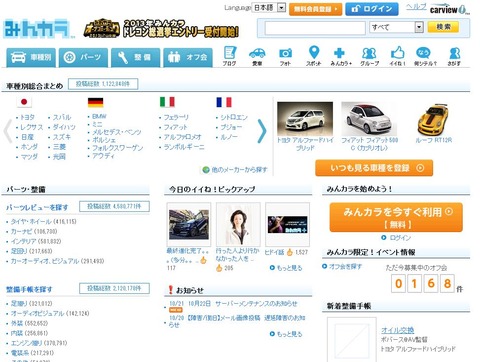This screenshot has width=480, height=362.
Task: Open the ブログ blog icon
Action: click(x=229, y=56)
